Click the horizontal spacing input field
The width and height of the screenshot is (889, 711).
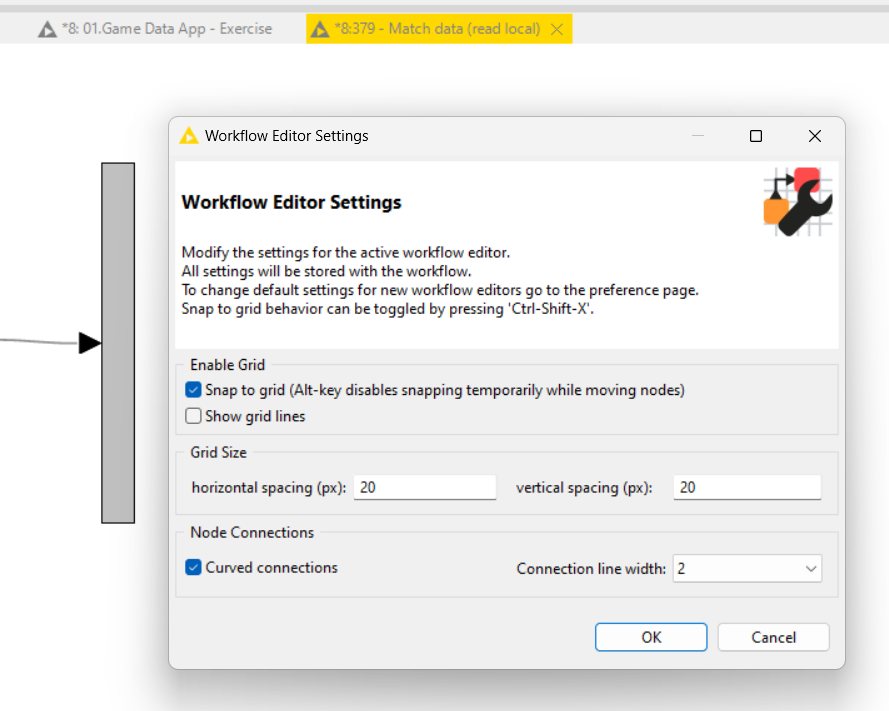pos(425,488)
